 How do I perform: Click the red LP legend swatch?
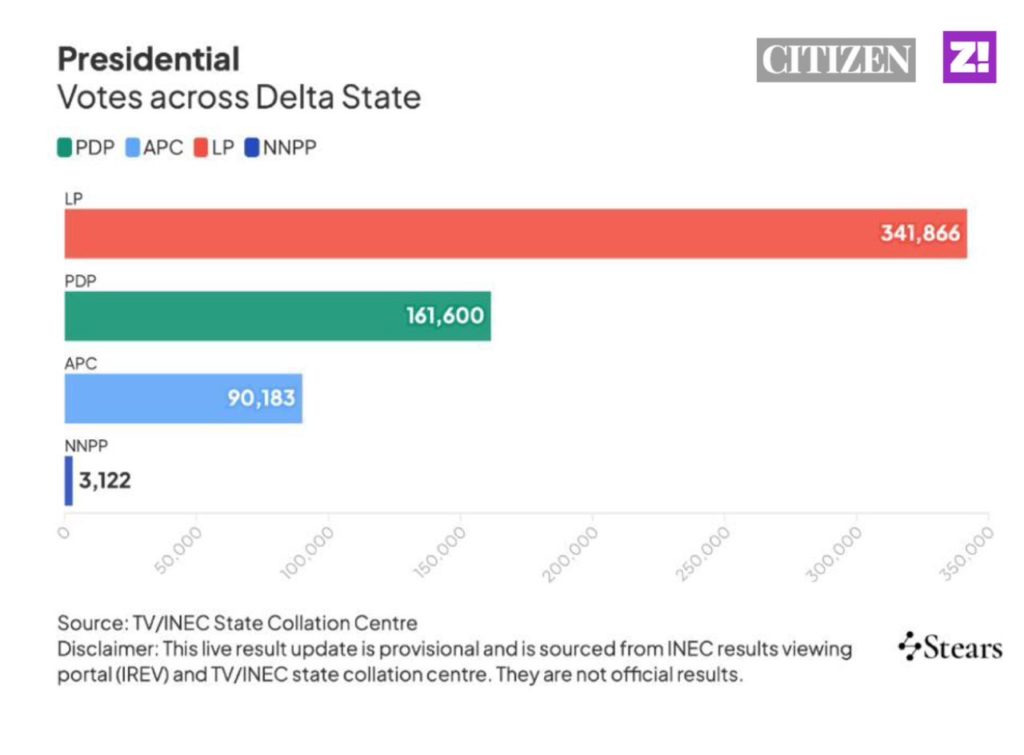pyautogui.click(x=200, y=148)
